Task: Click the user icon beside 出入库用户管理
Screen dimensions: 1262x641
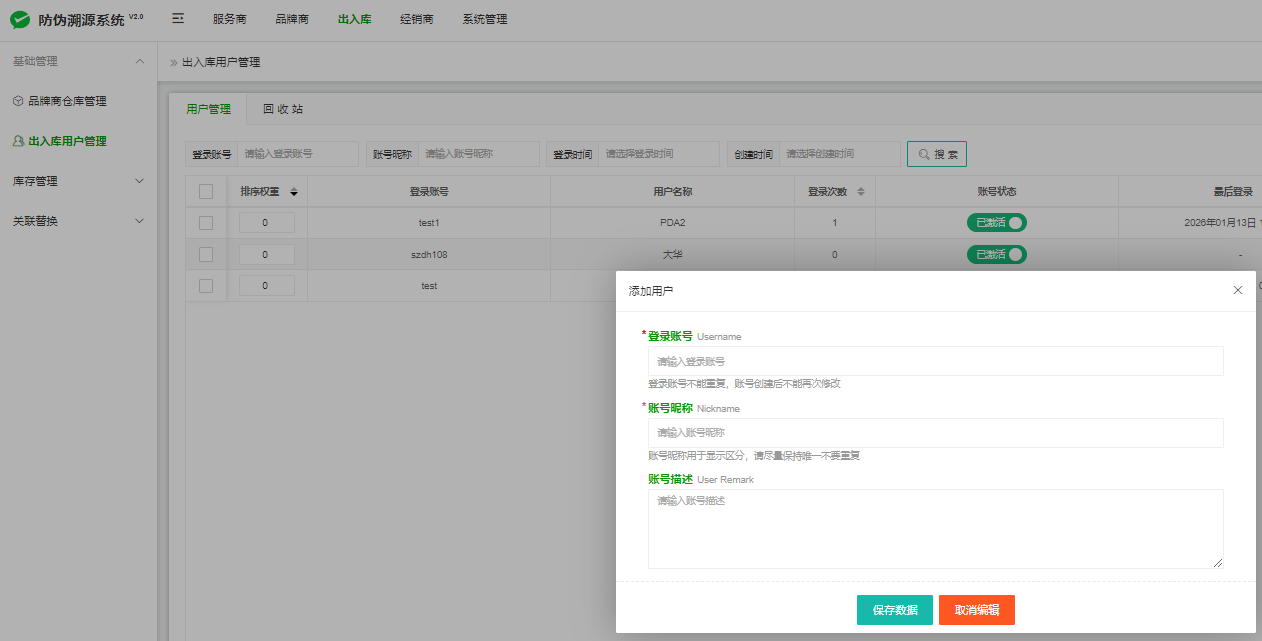Action: coord(18,141)
